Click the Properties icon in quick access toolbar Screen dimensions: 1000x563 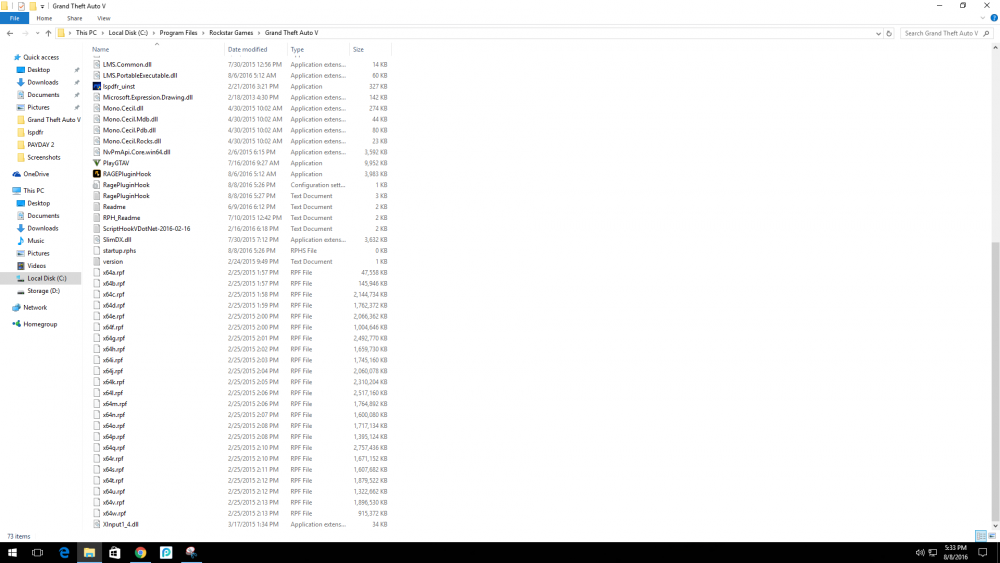[x=21, y=6]
